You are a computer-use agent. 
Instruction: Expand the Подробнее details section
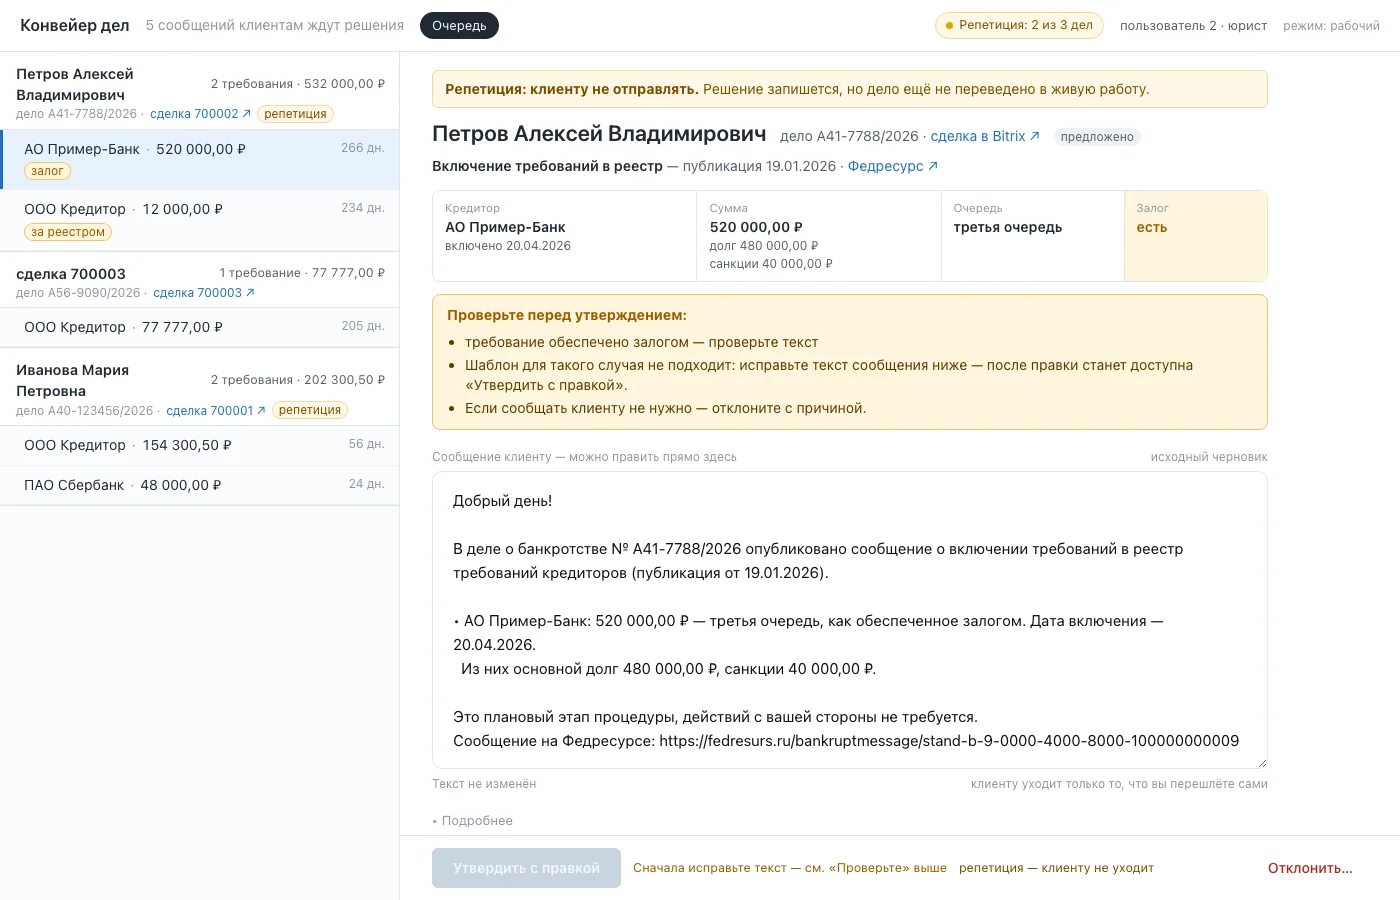pyautogui.click(x=473, y=821)
